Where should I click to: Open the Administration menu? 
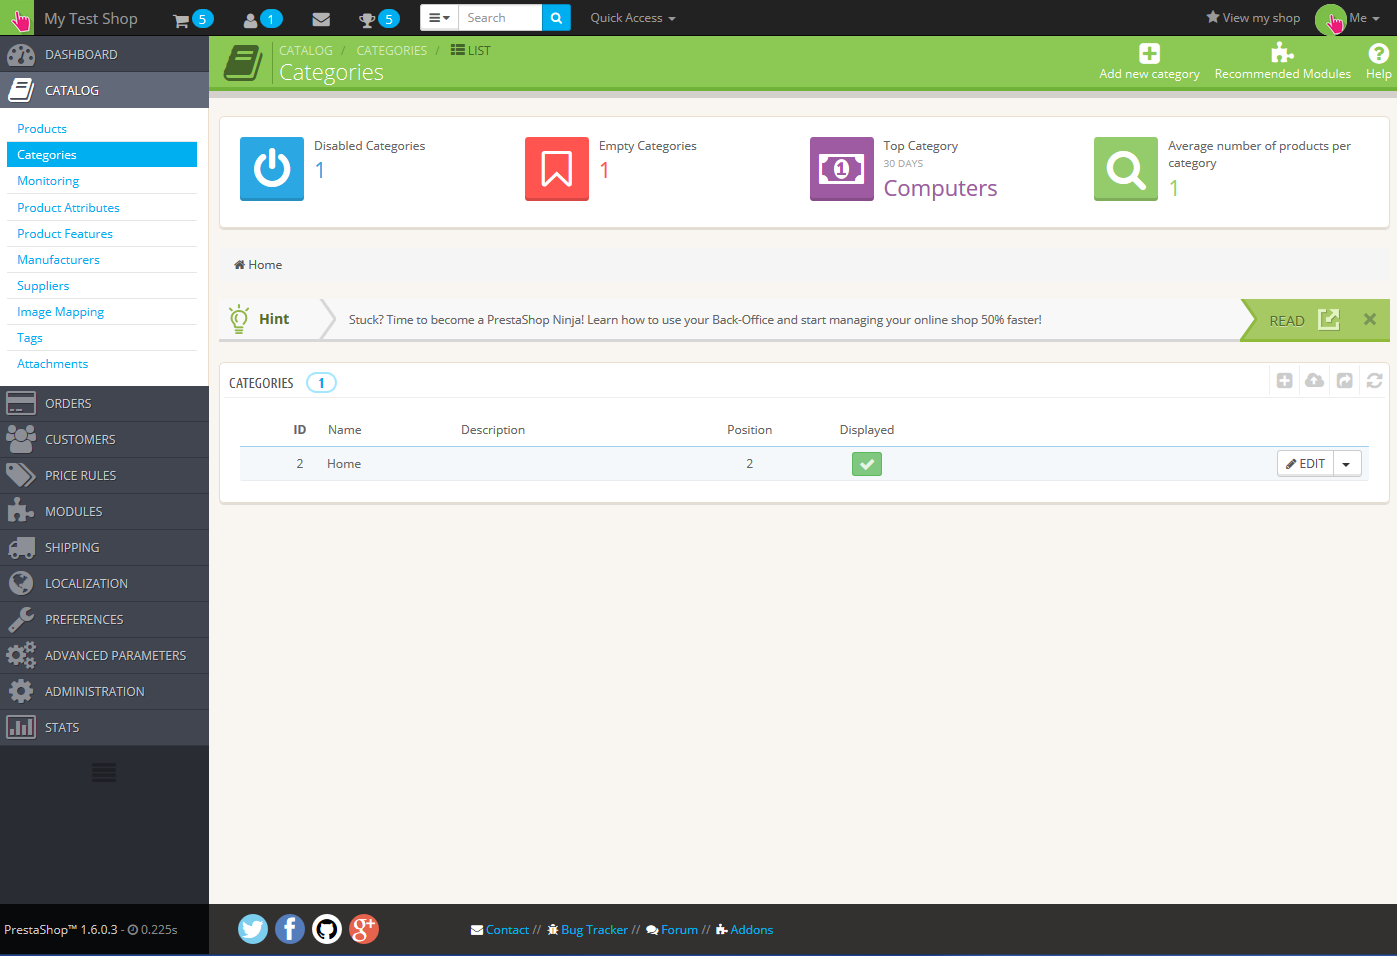tap(104, 691)
